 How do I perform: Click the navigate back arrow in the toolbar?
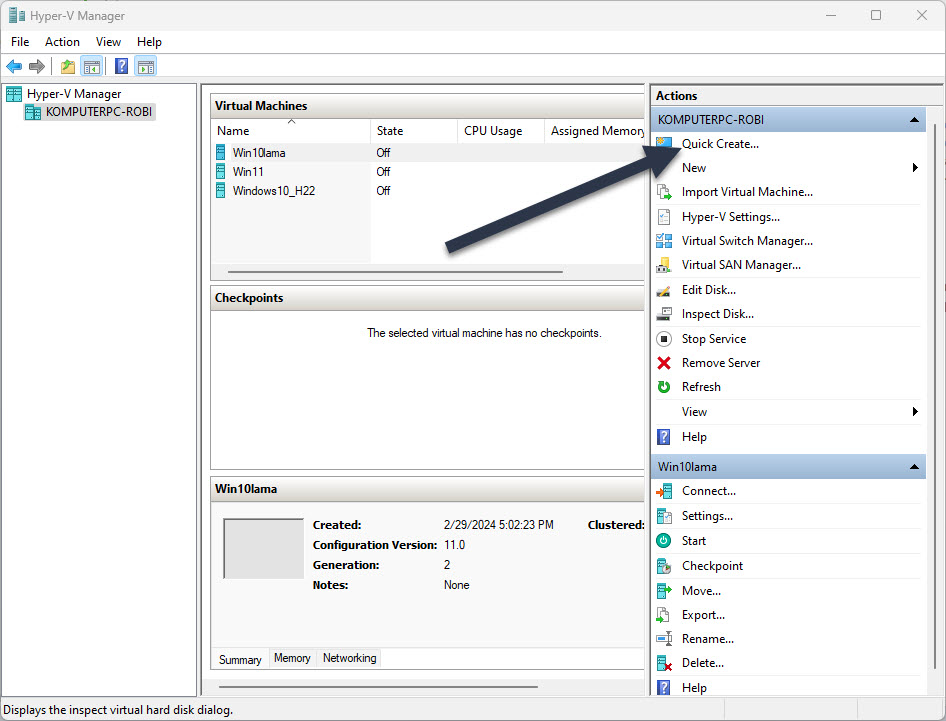14,66
